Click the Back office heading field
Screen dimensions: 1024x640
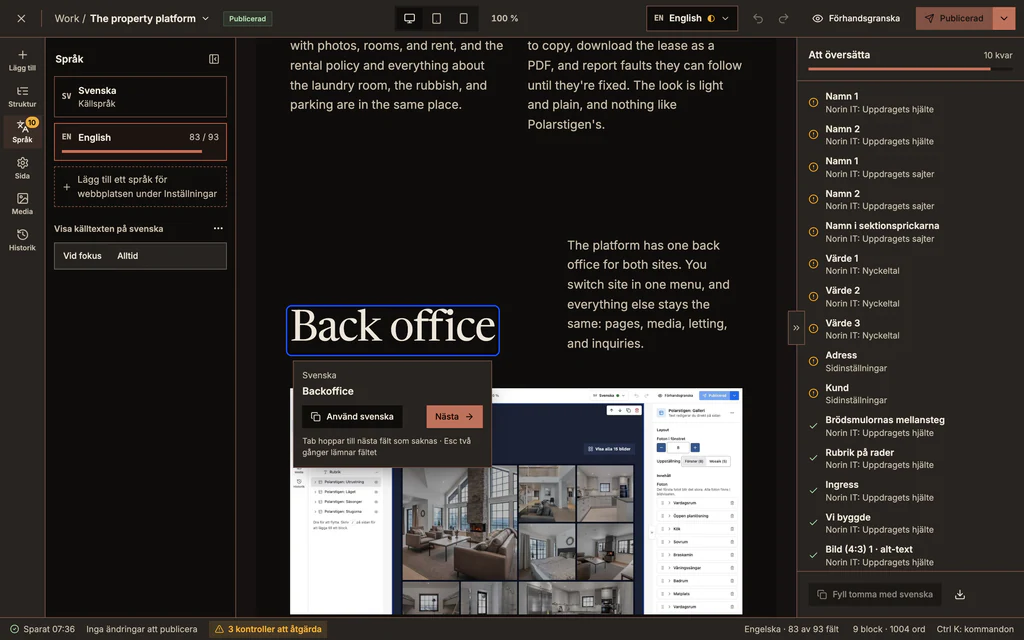pos(392,330)
